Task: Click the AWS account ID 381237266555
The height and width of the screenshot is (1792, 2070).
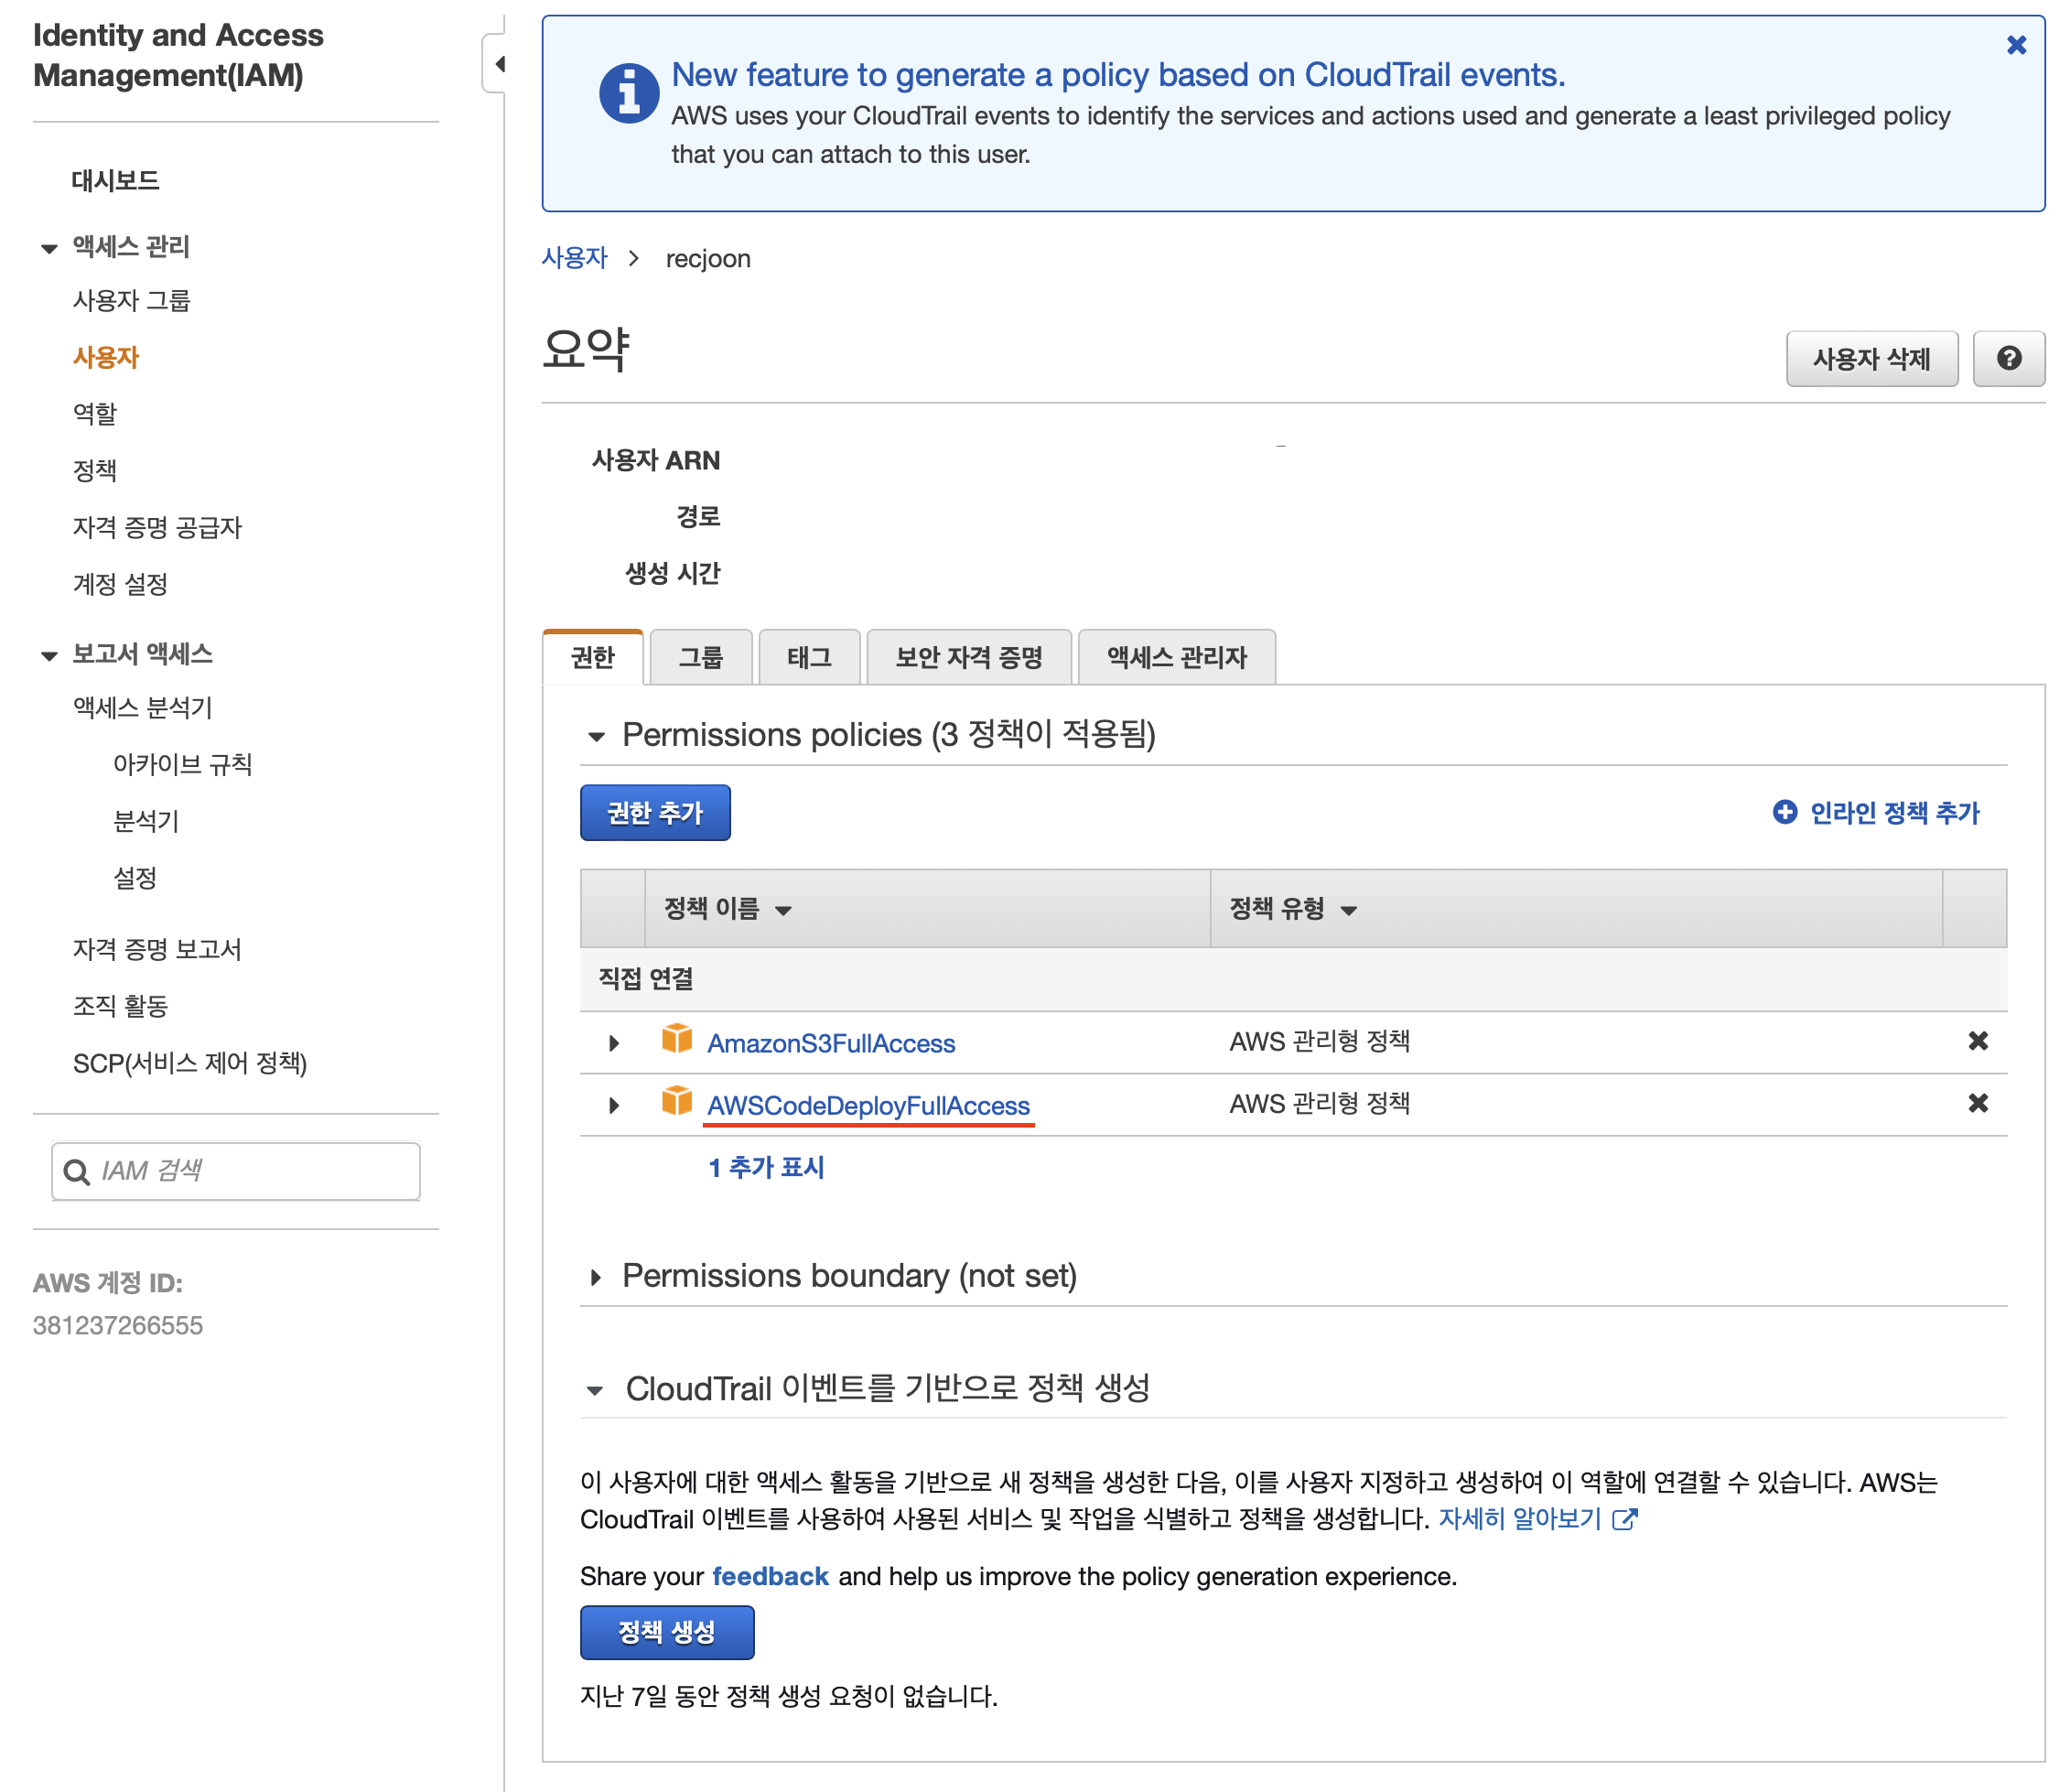Action: click(118, 1326)
